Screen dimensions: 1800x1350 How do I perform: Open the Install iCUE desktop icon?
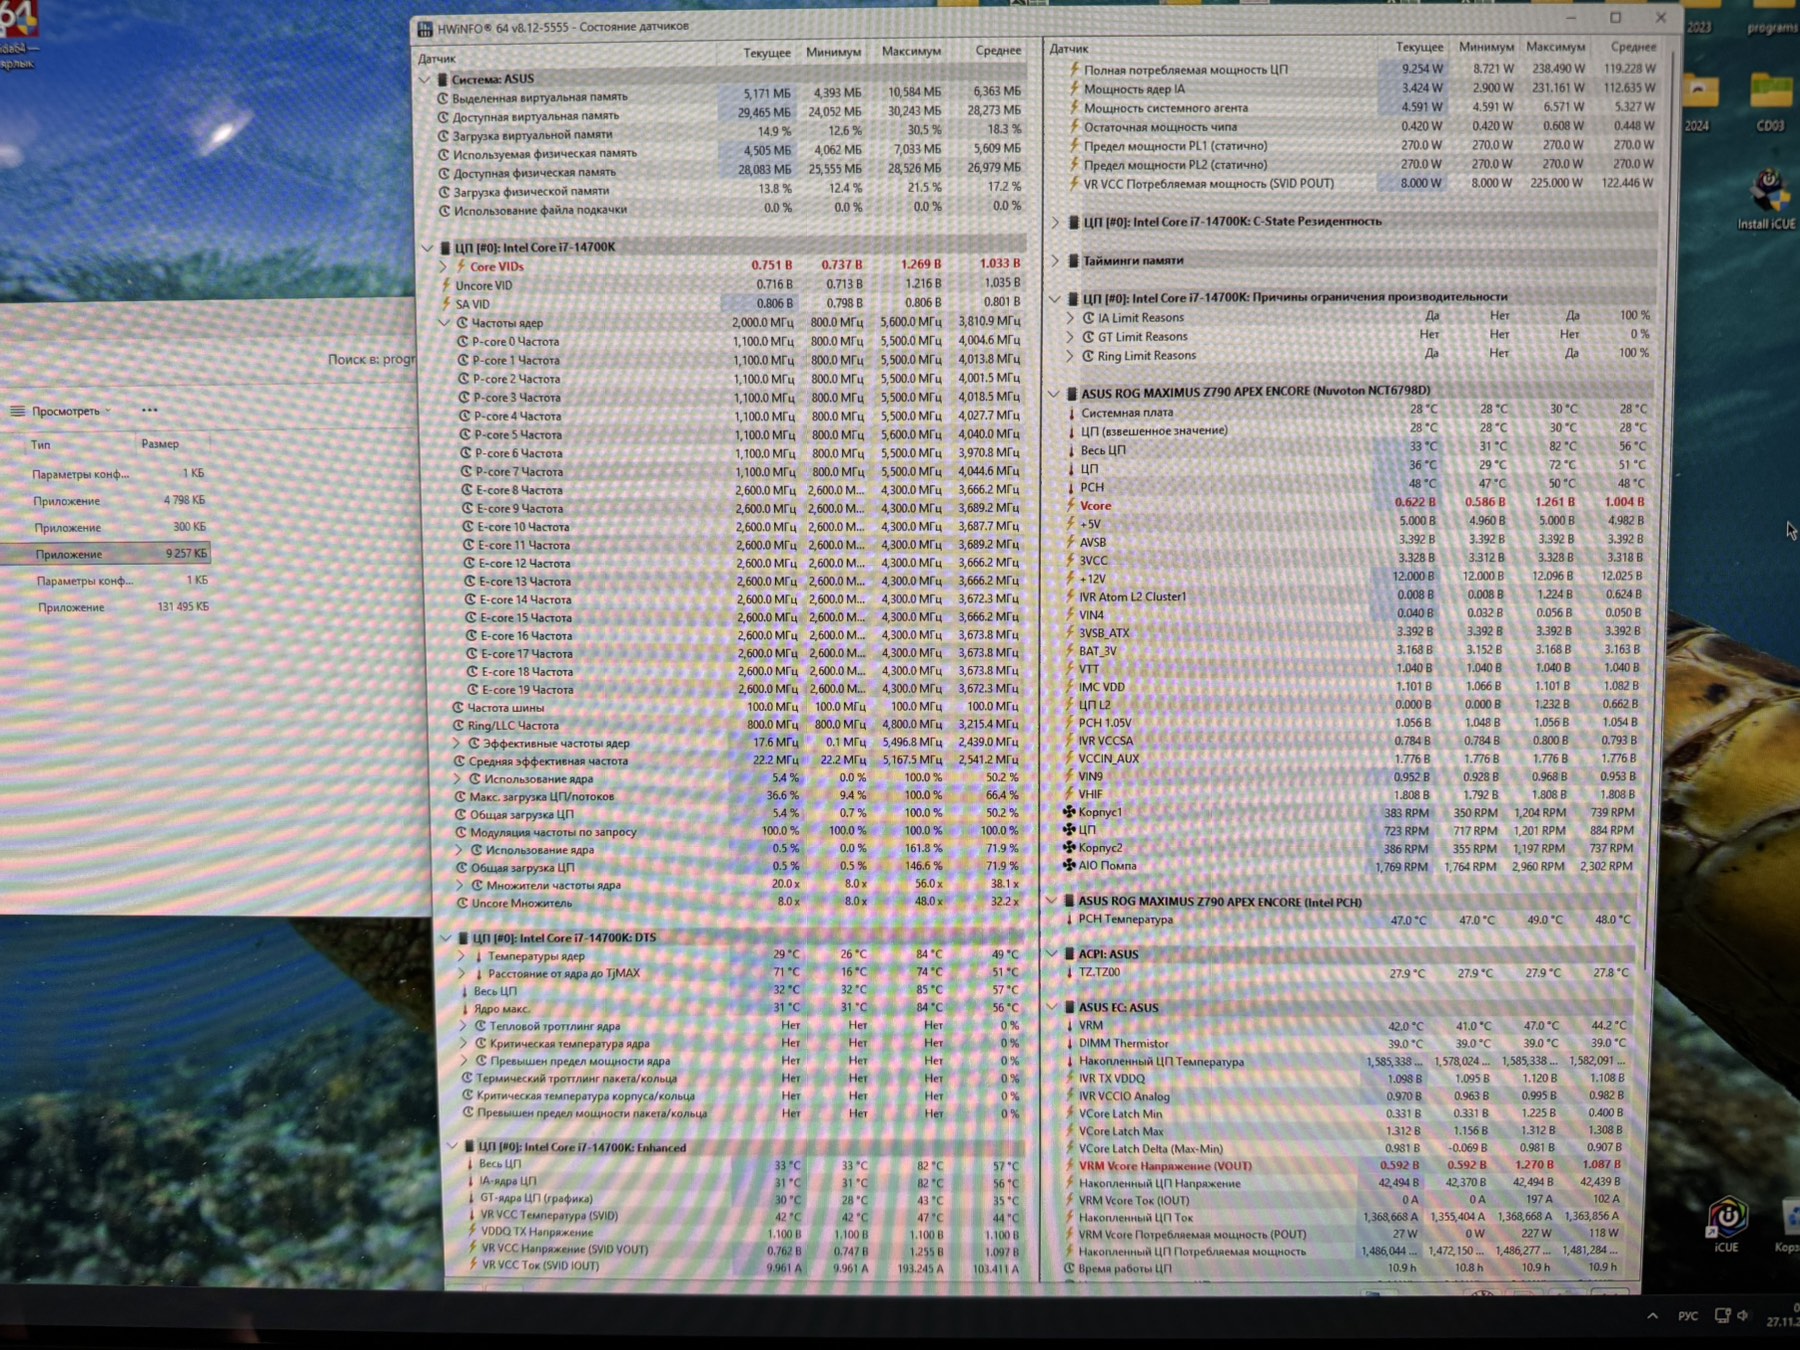point(1768,200)
